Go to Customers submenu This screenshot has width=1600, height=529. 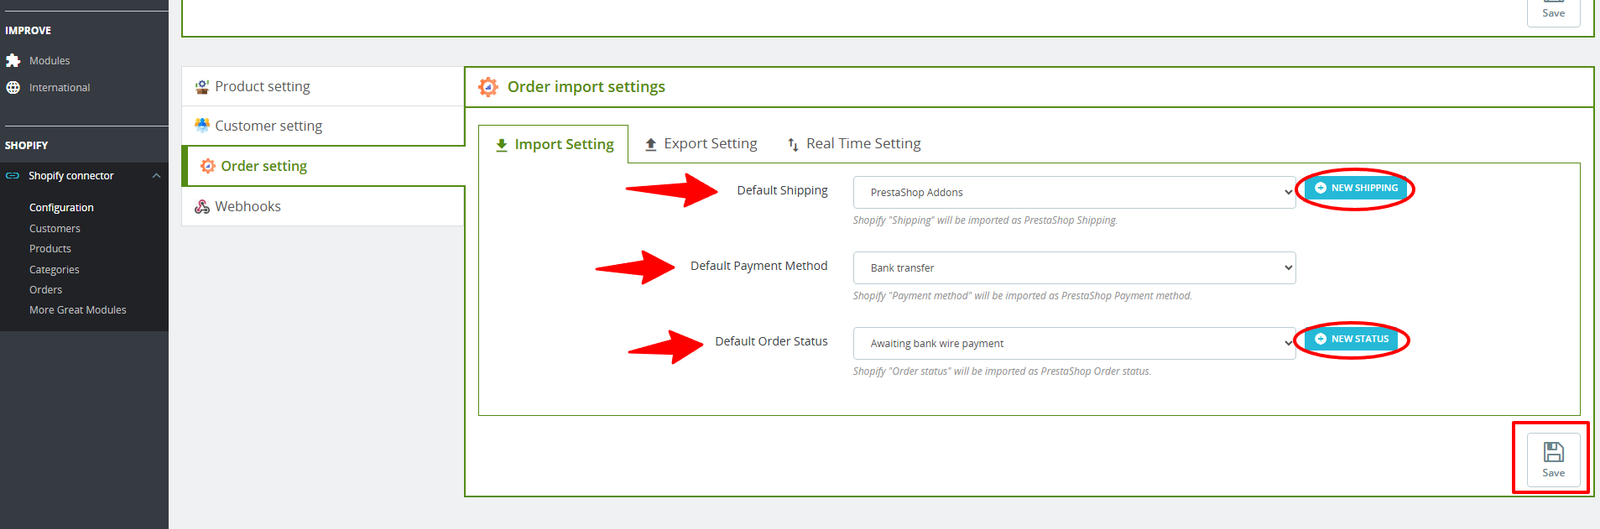tap(55, 229)
